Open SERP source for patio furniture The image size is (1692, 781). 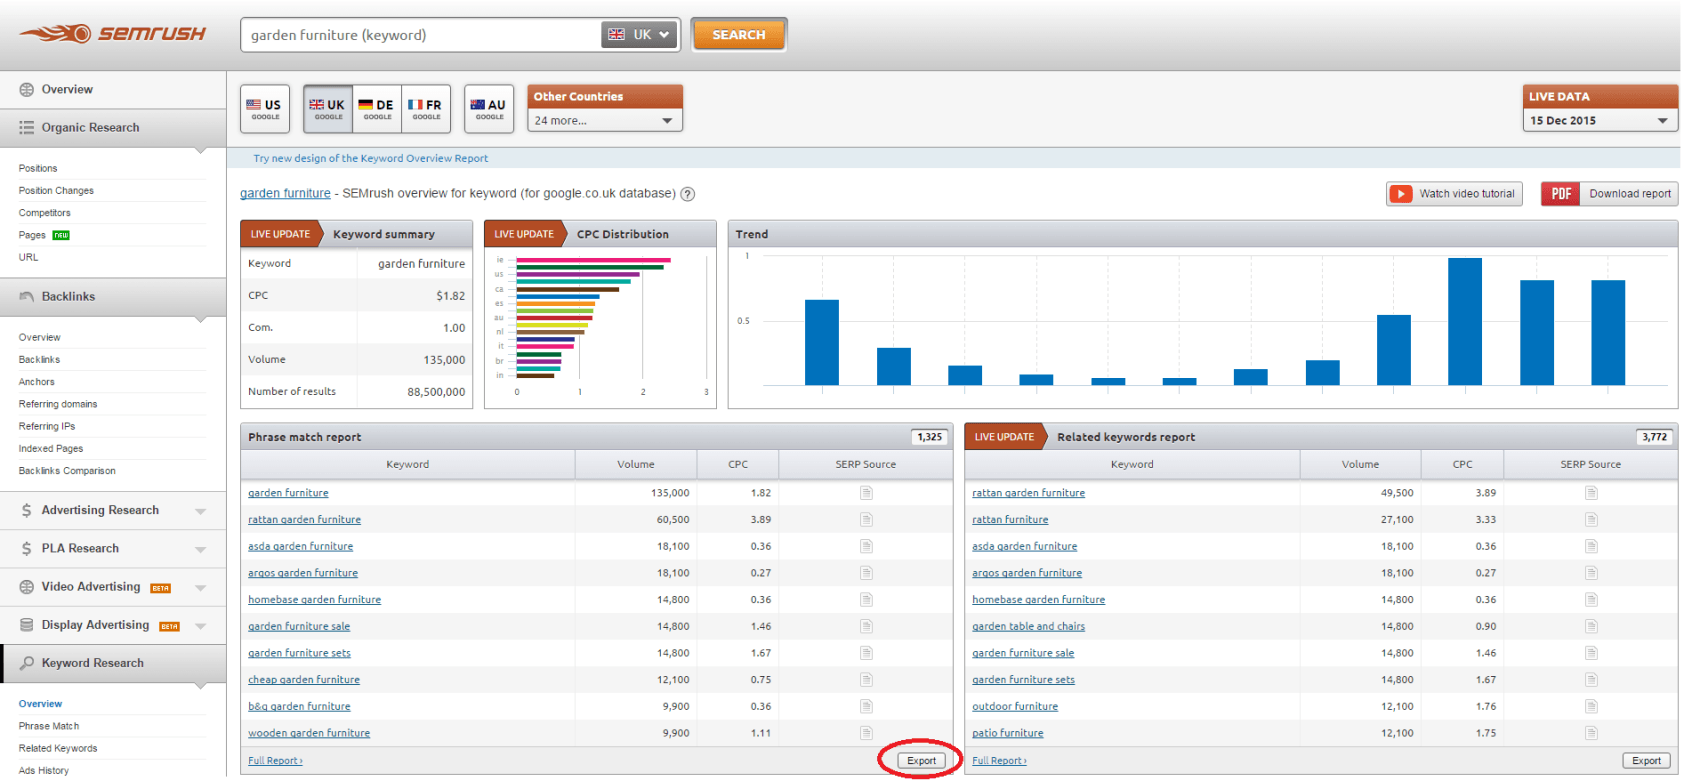pyautogui.click(x=1591, y=733)
